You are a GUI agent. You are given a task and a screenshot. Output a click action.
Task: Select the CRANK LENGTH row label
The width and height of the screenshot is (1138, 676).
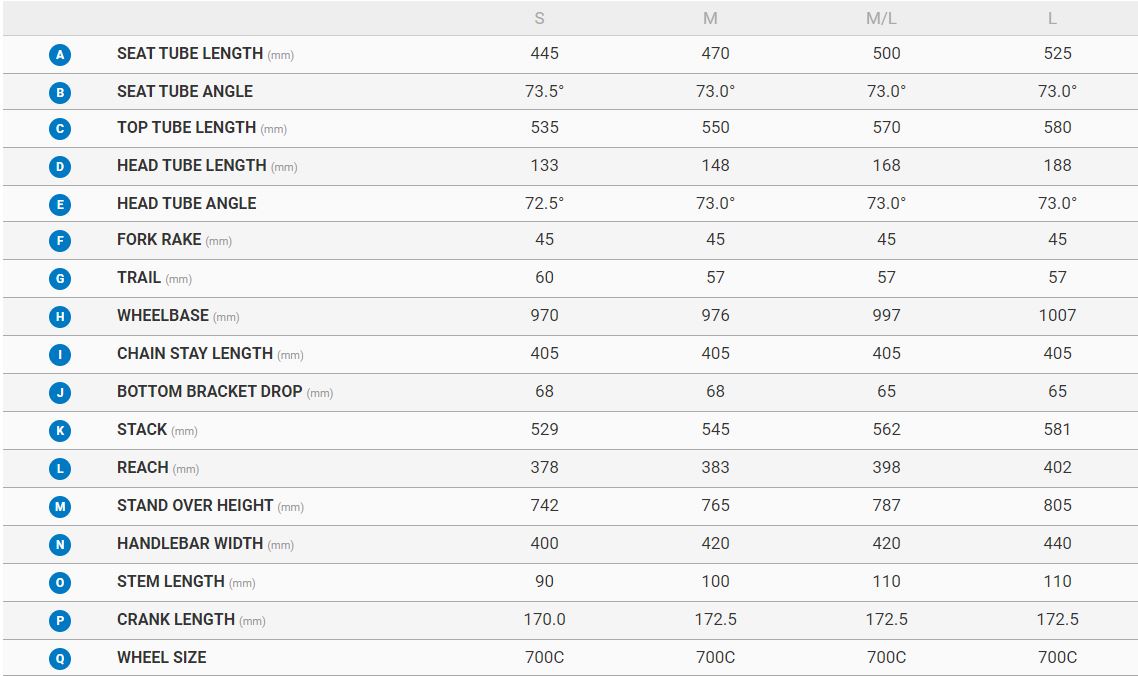[176, 620]
